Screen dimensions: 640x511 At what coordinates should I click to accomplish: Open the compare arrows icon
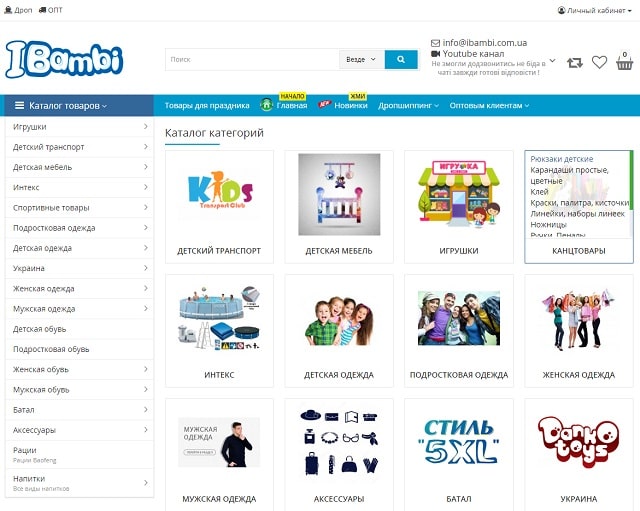pyautogui.click(x=574, y=62)
